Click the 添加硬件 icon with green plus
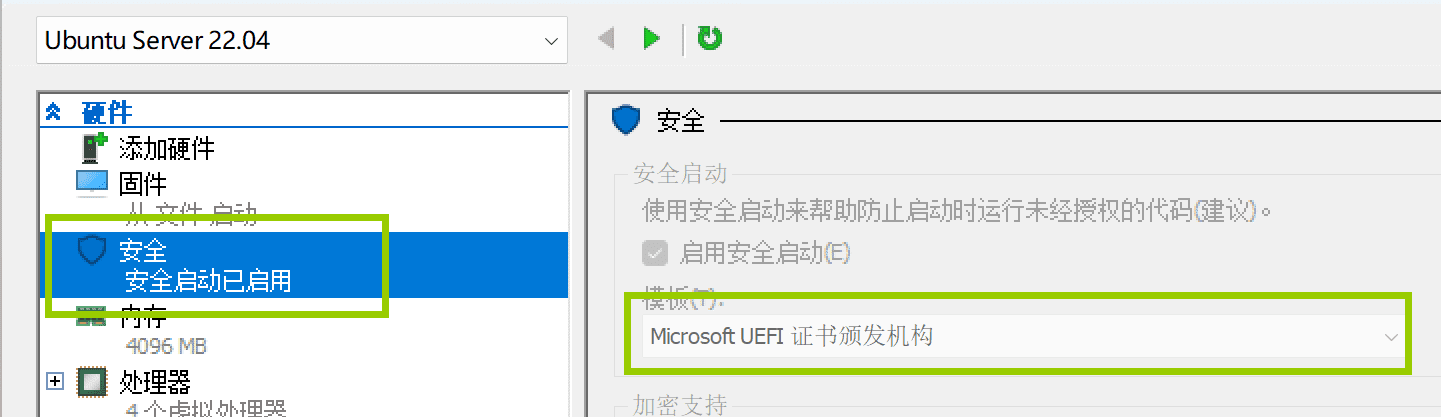 click(93, 148)
